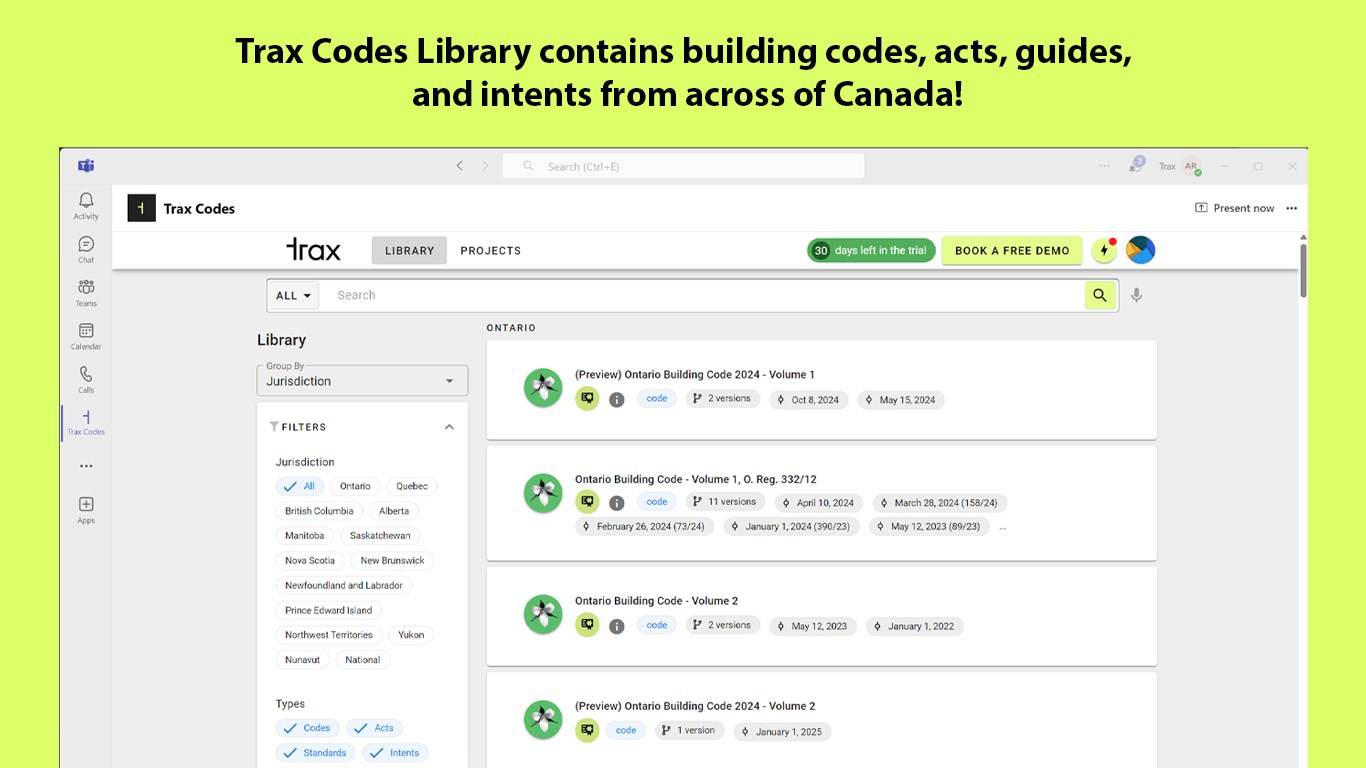Screen dimensions: 1366x768
Task: Expand 1 version on Preview Volume 2
Action: (x=690, y=730)
